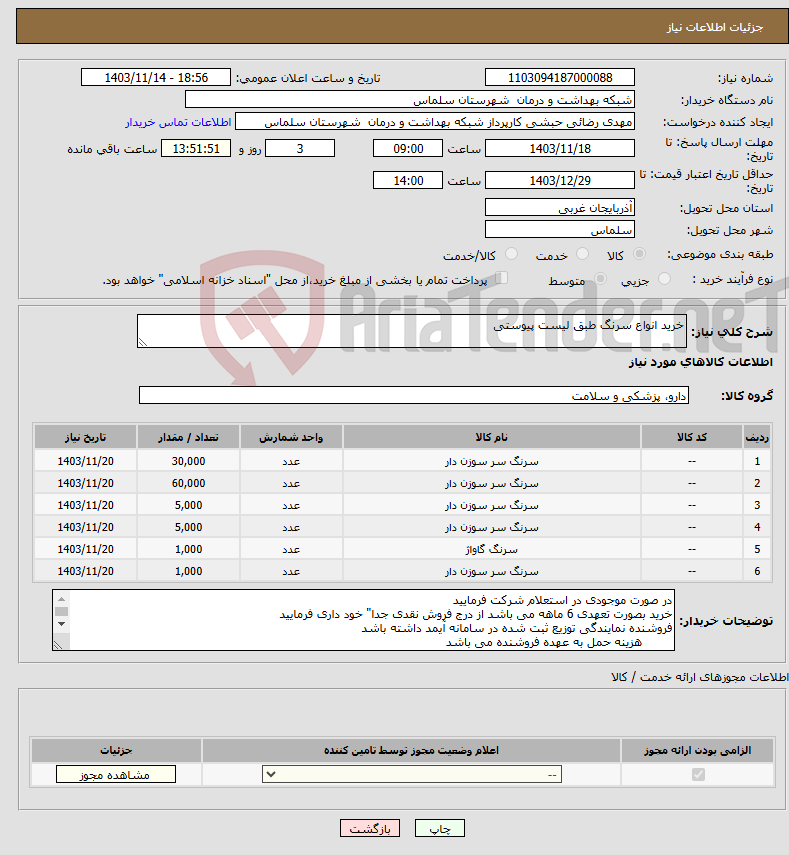Image resolution: width=789 pixels, height=855 pixels.
Task: Click item name سرنگ سر سوزن دار in row 1
Action: tap(492, 461)
